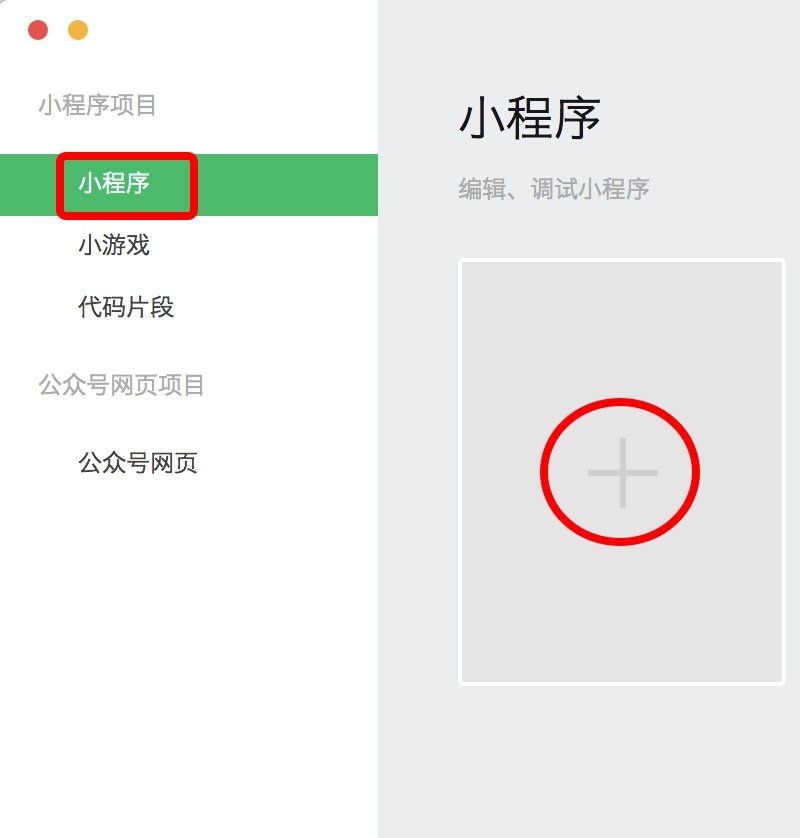This screenshot has width=800, height=838.
Task: Minimize the window using the yellow button
Action: coord(78,30)
